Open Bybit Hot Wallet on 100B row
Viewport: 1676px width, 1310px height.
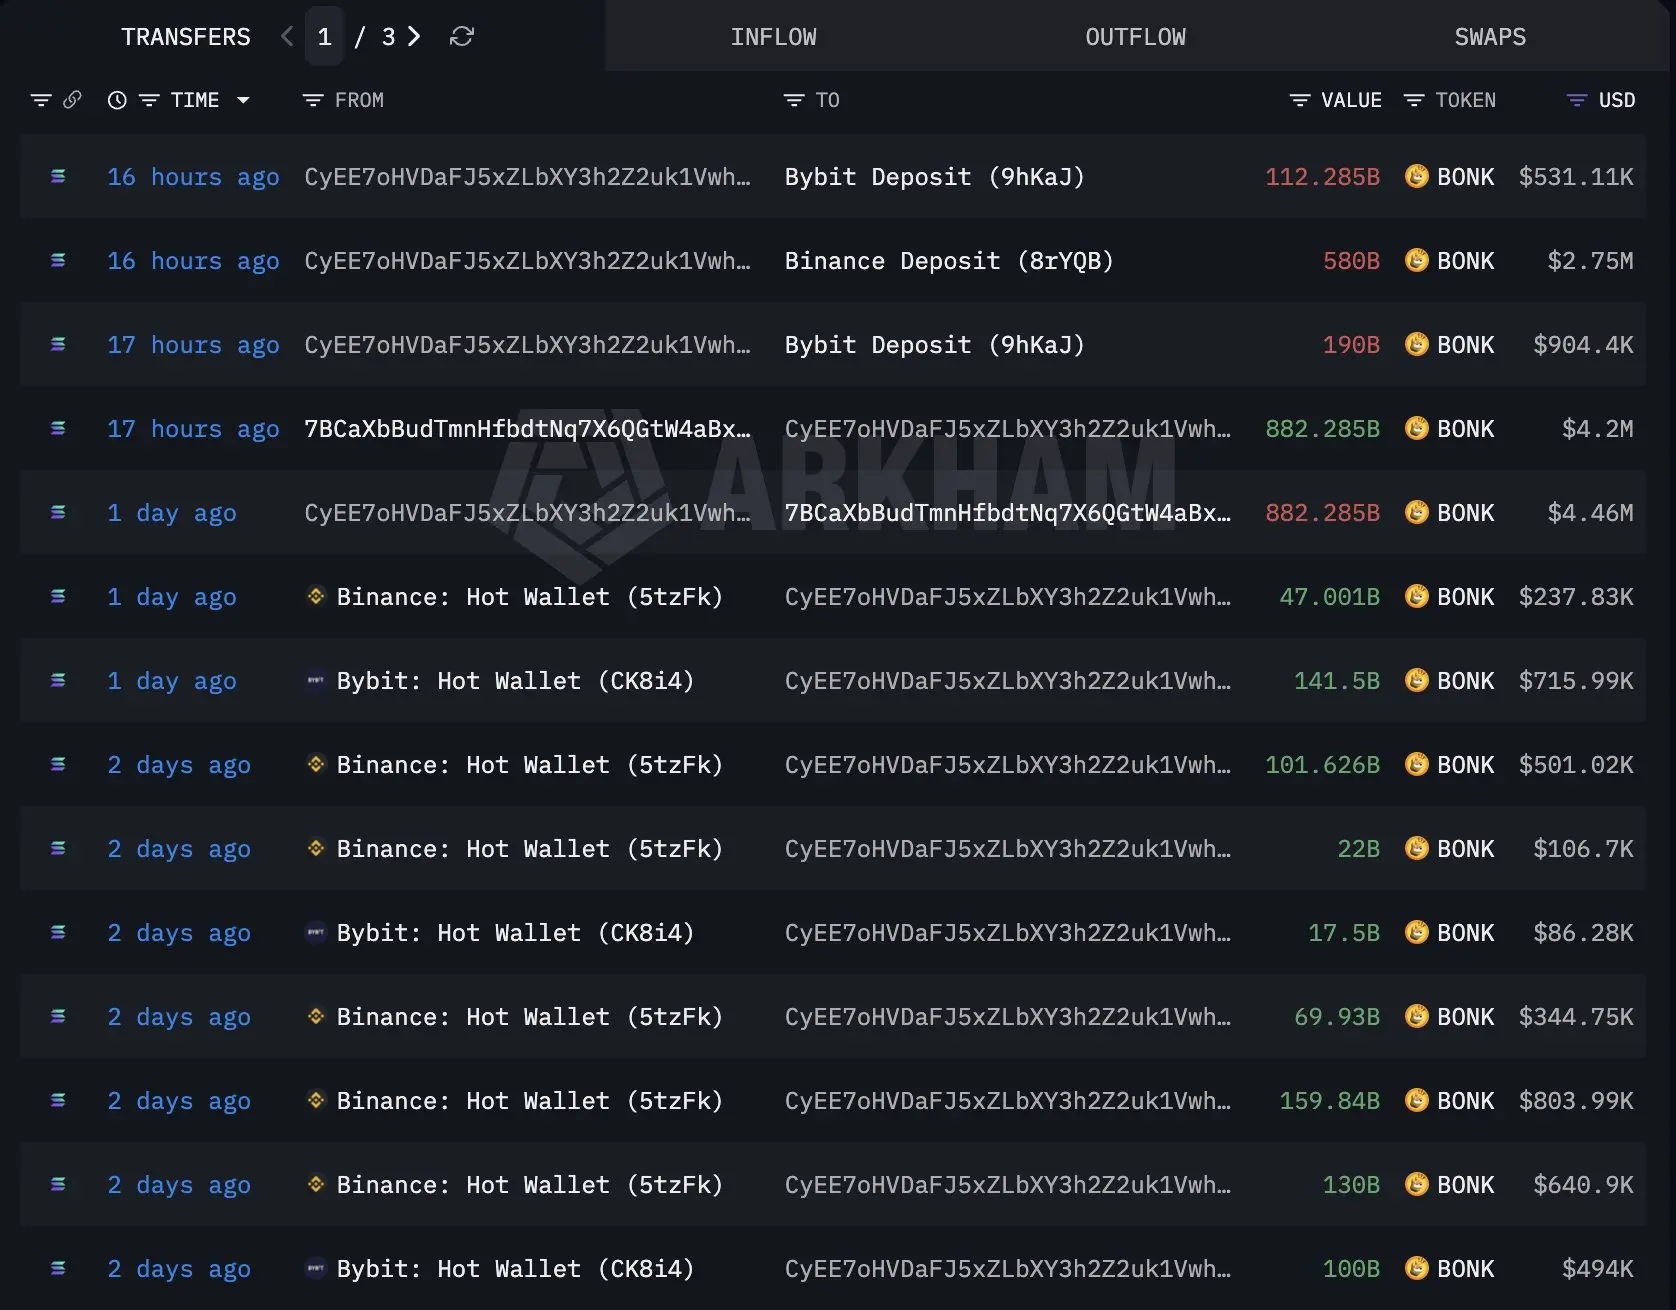515,1269
